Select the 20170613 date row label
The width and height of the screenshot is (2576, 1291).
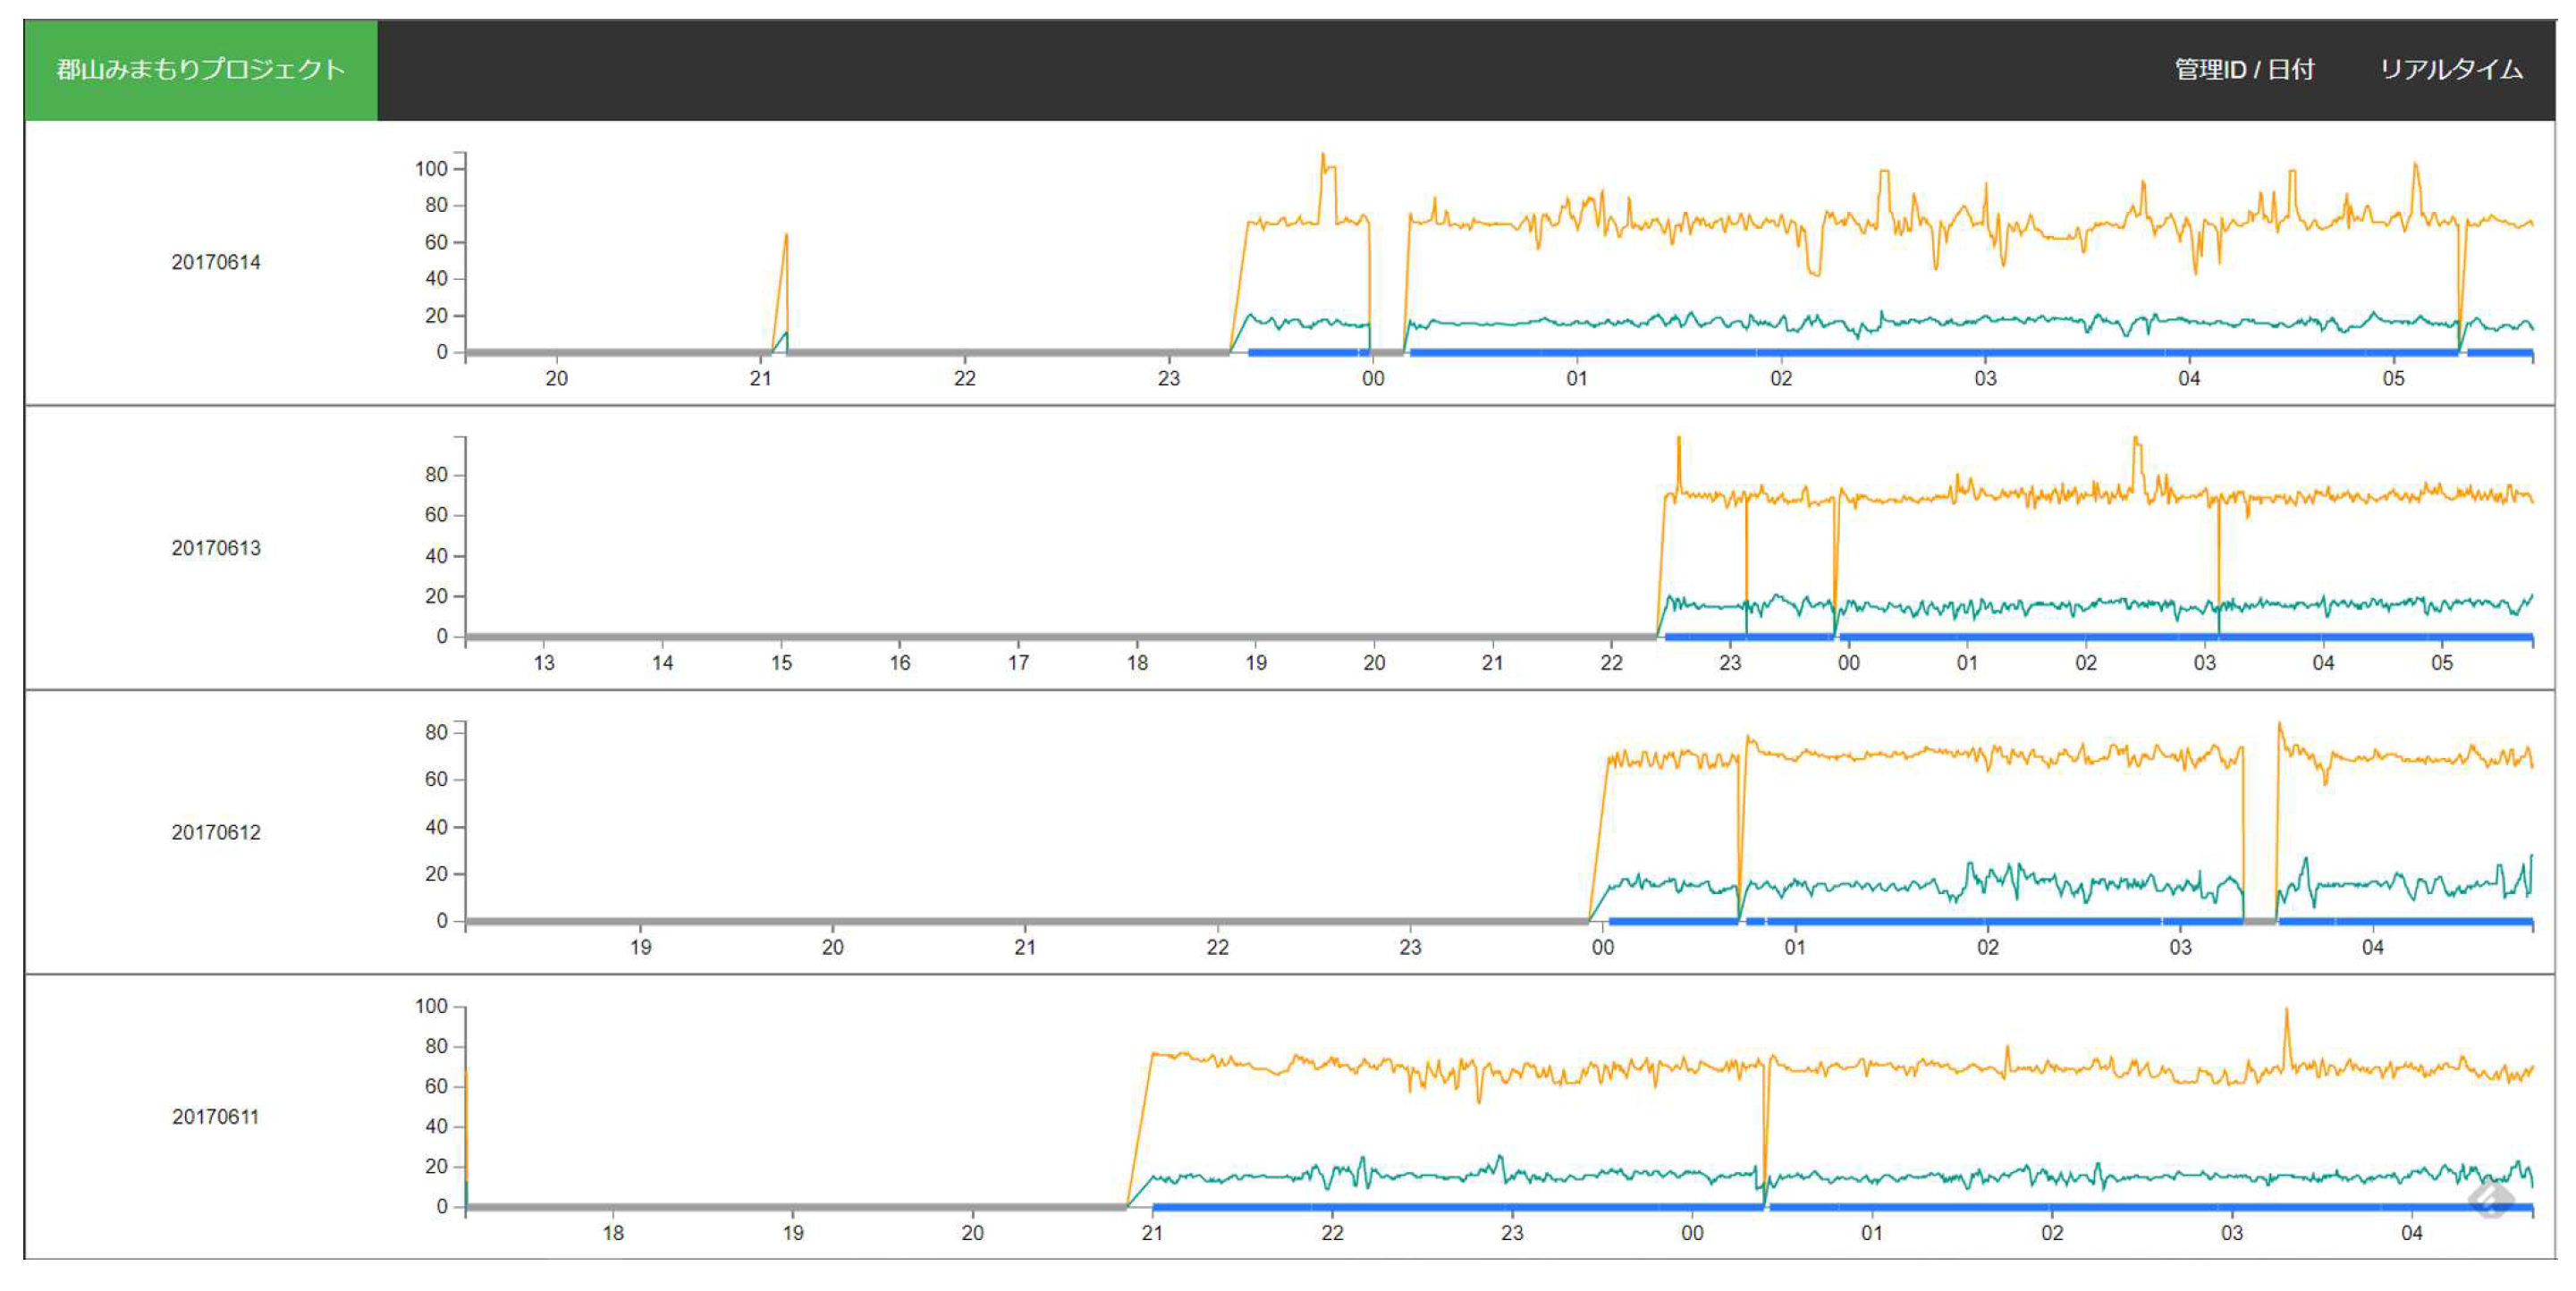[216, 548]
